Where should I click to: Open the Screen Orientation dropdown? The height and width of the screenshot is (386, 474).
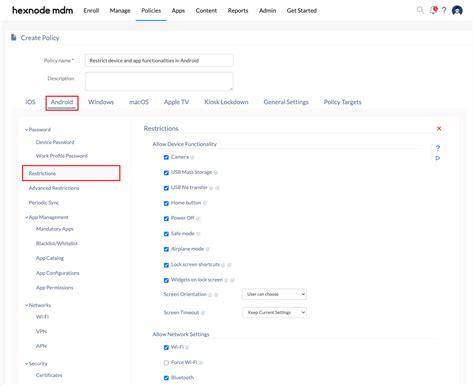click(274, 294)
